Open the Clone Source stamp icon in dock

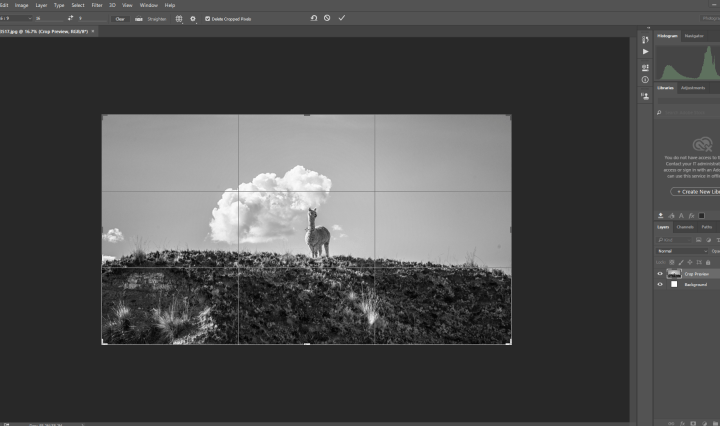point(645,96)
